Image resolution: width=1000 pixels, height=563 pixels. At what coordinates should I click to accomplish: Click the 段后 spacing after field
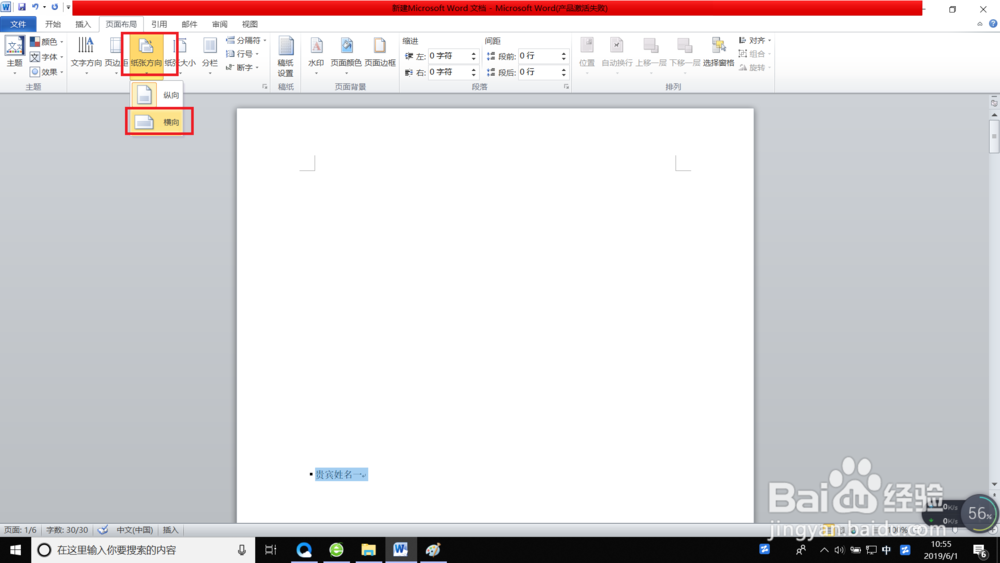point(539,72)
